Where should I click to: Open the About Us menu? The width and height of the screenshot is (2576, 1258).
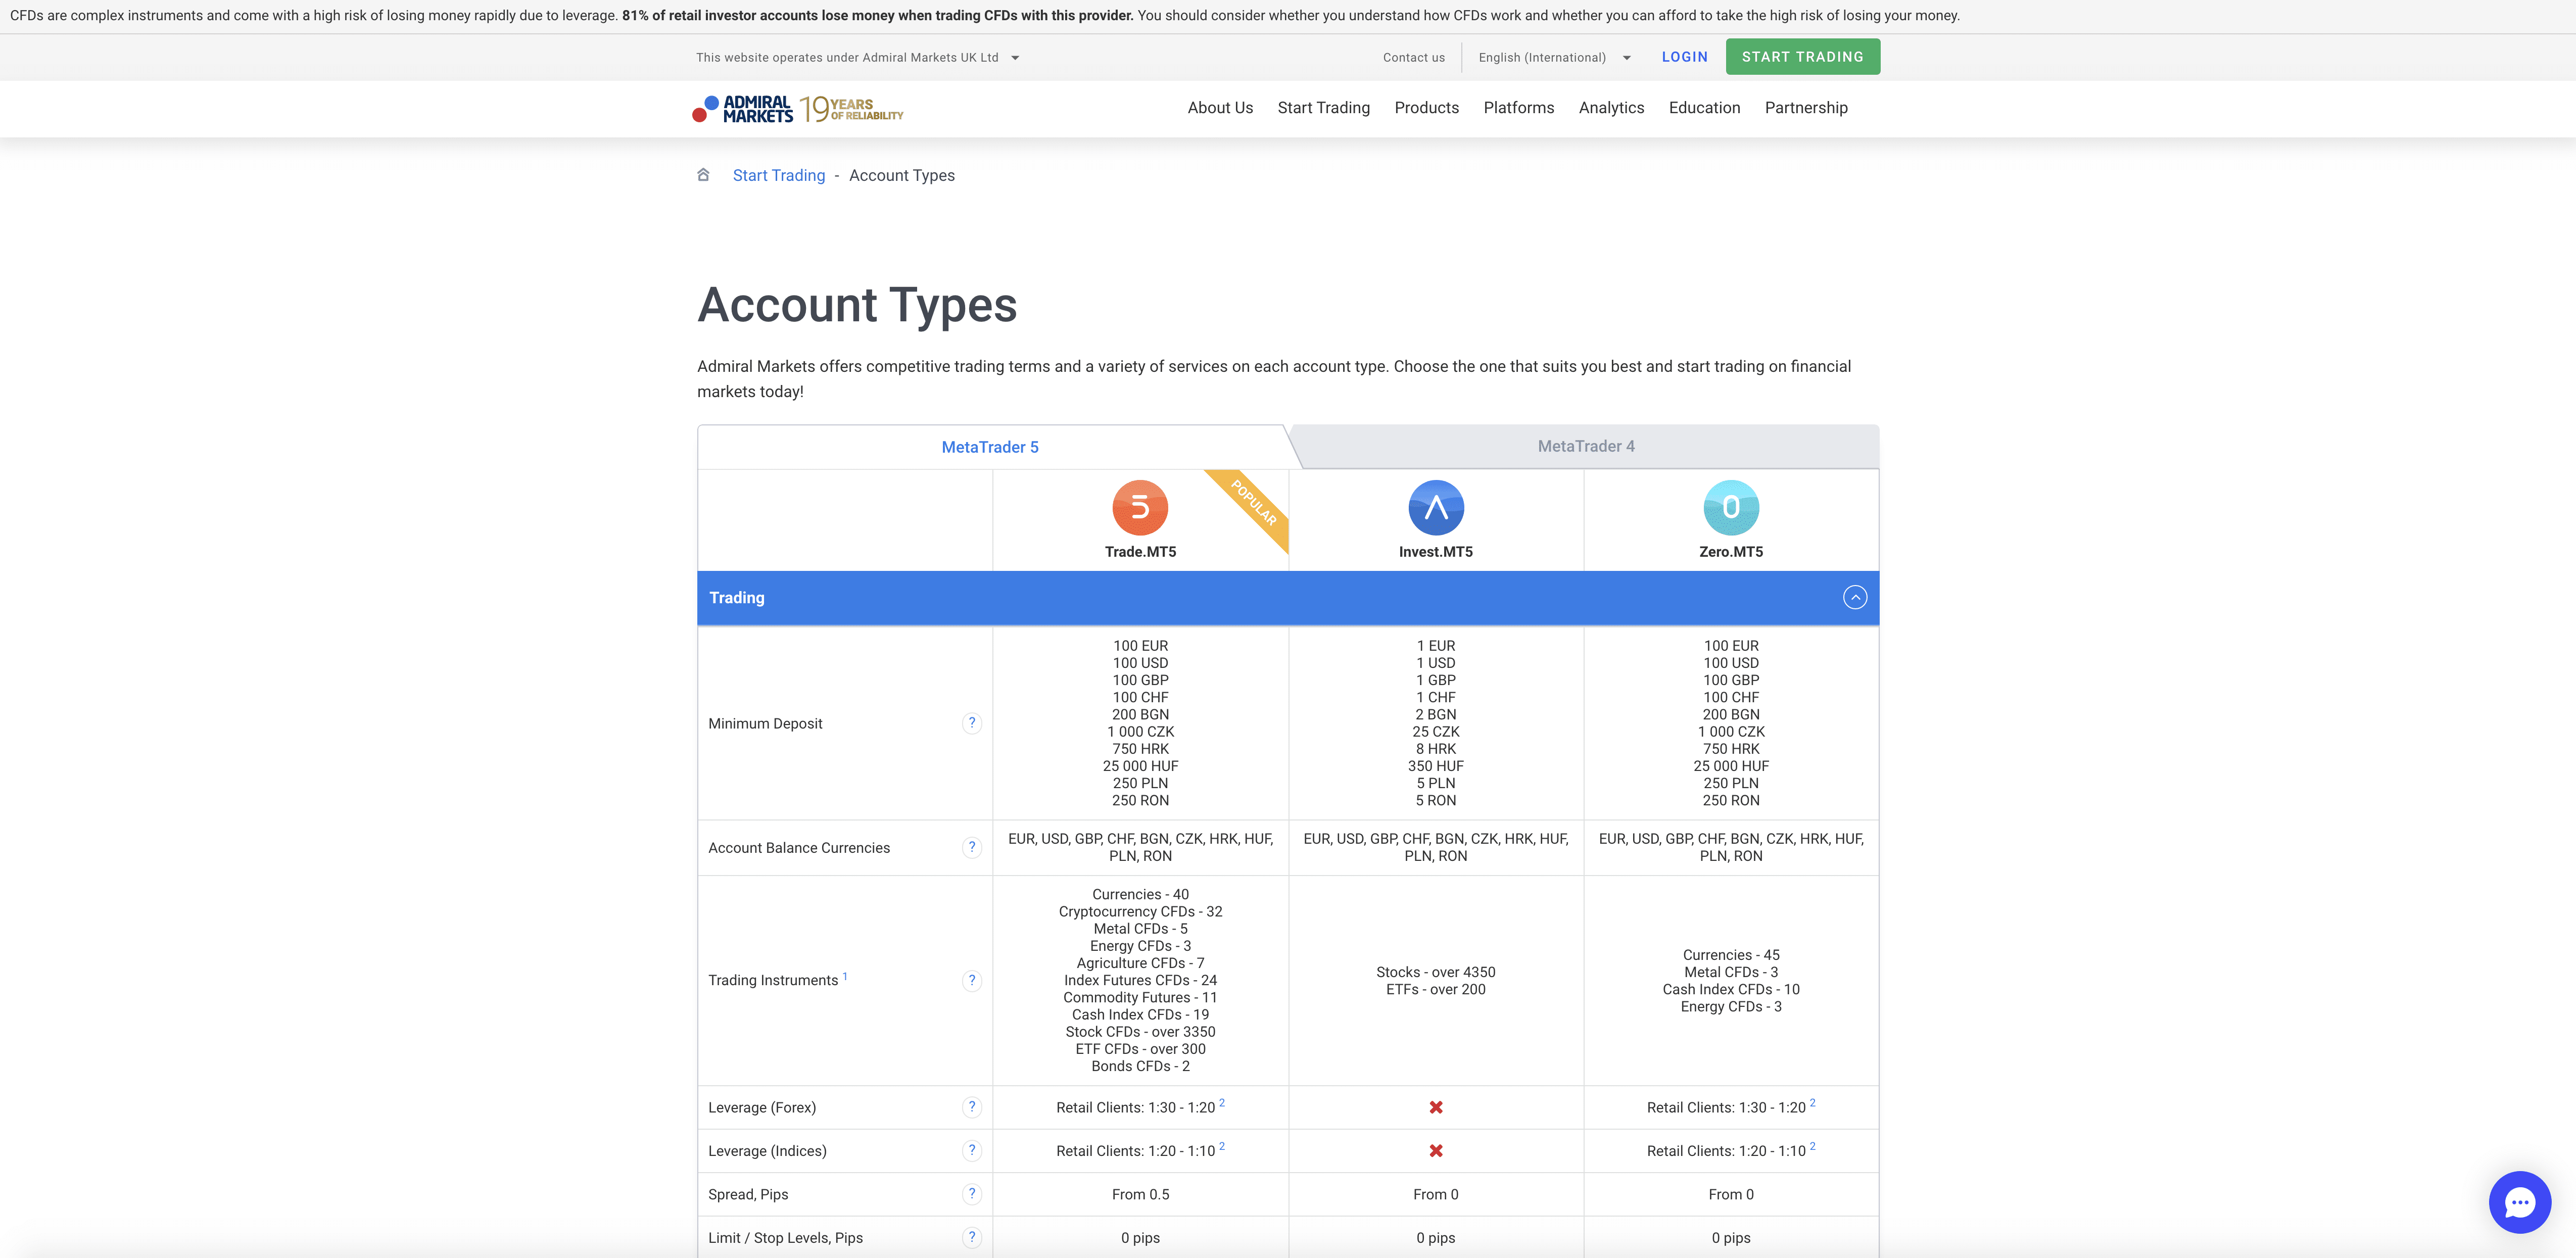pyautogui.click(x=1220, y=108)
